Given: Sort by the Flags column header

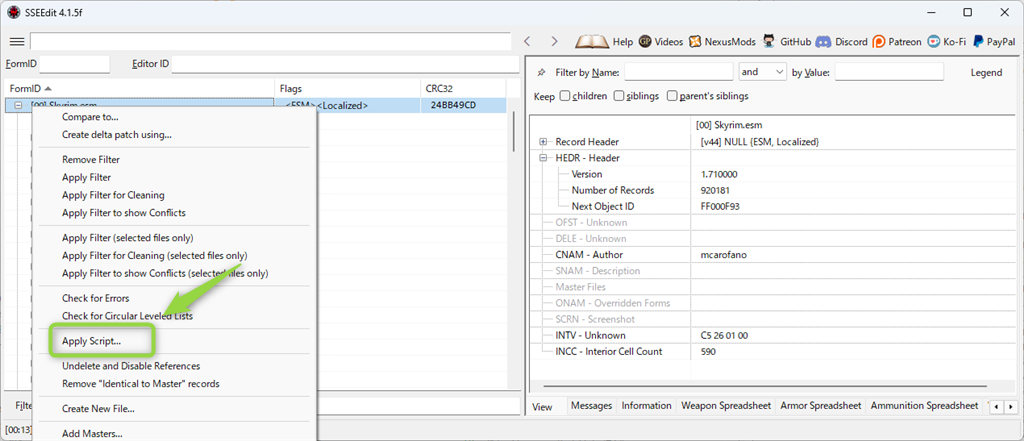Looking at the screenshot, I should [x=347, y=88].
